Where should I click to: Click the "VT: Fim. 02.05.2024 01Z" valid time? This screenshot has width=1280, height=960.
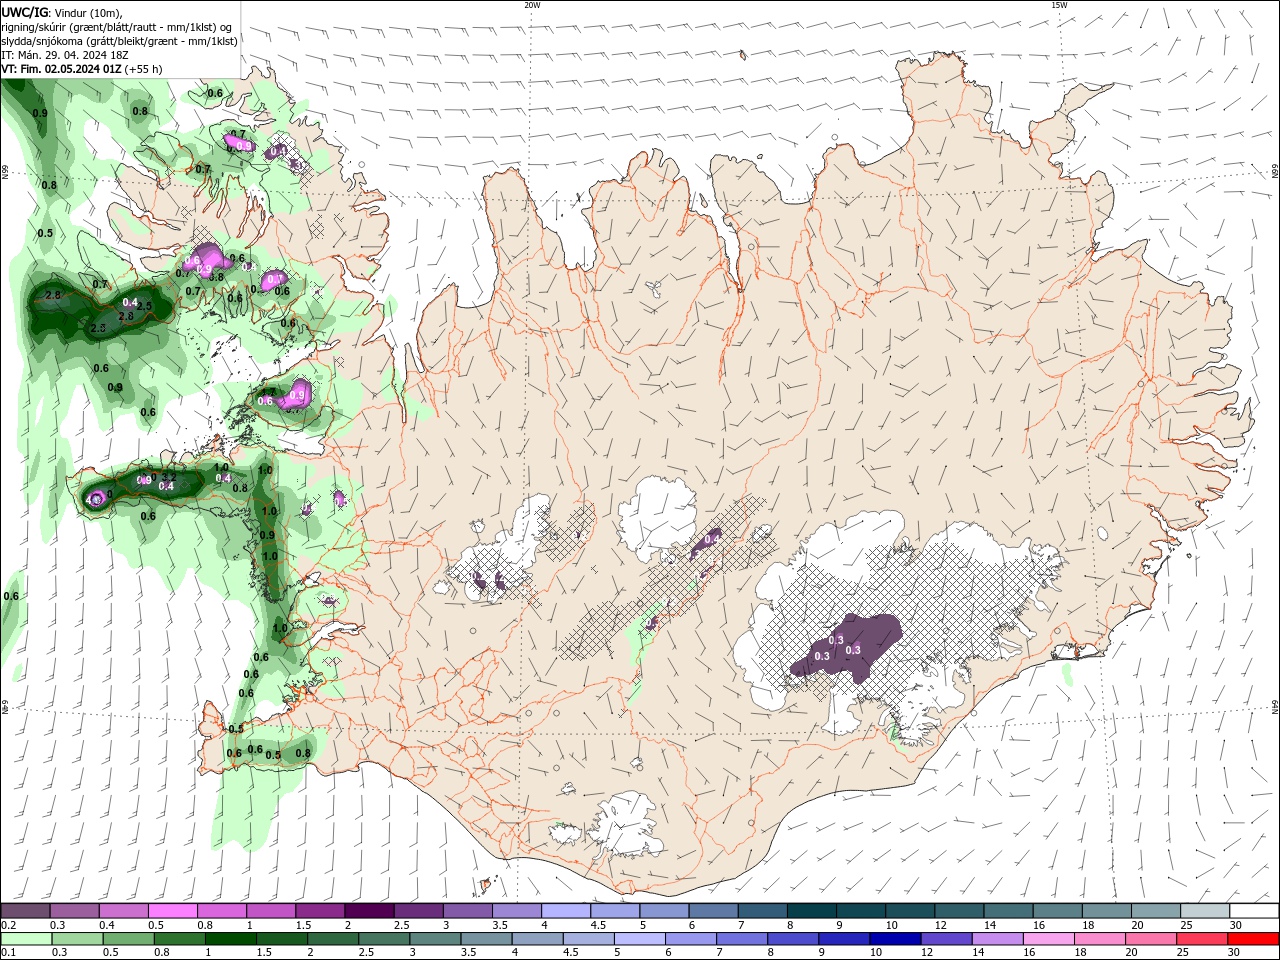pyautogui.click(x=62, y=69)
